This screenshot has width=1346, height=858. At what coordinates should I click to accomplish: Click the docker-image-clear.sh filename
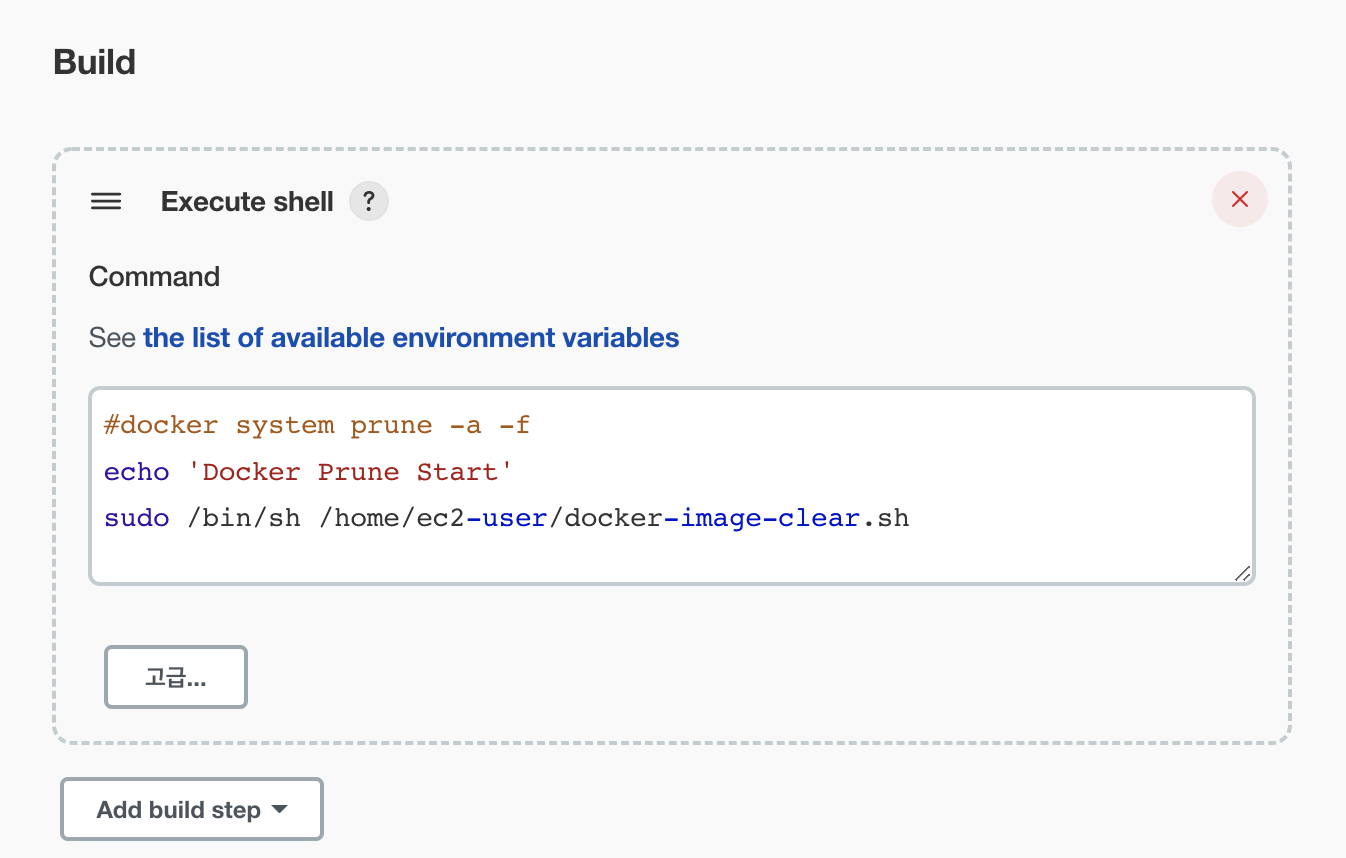736,519
